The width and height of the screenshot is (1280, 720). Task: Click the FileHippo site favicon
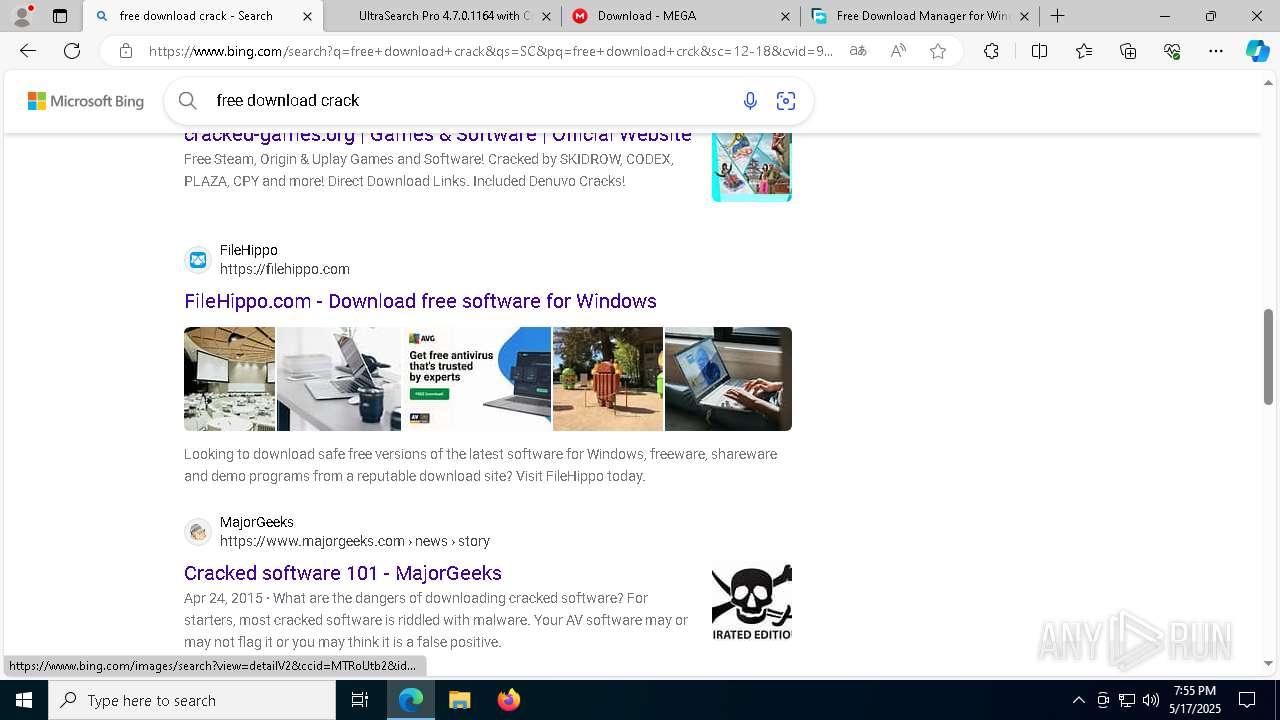(198, 260)
